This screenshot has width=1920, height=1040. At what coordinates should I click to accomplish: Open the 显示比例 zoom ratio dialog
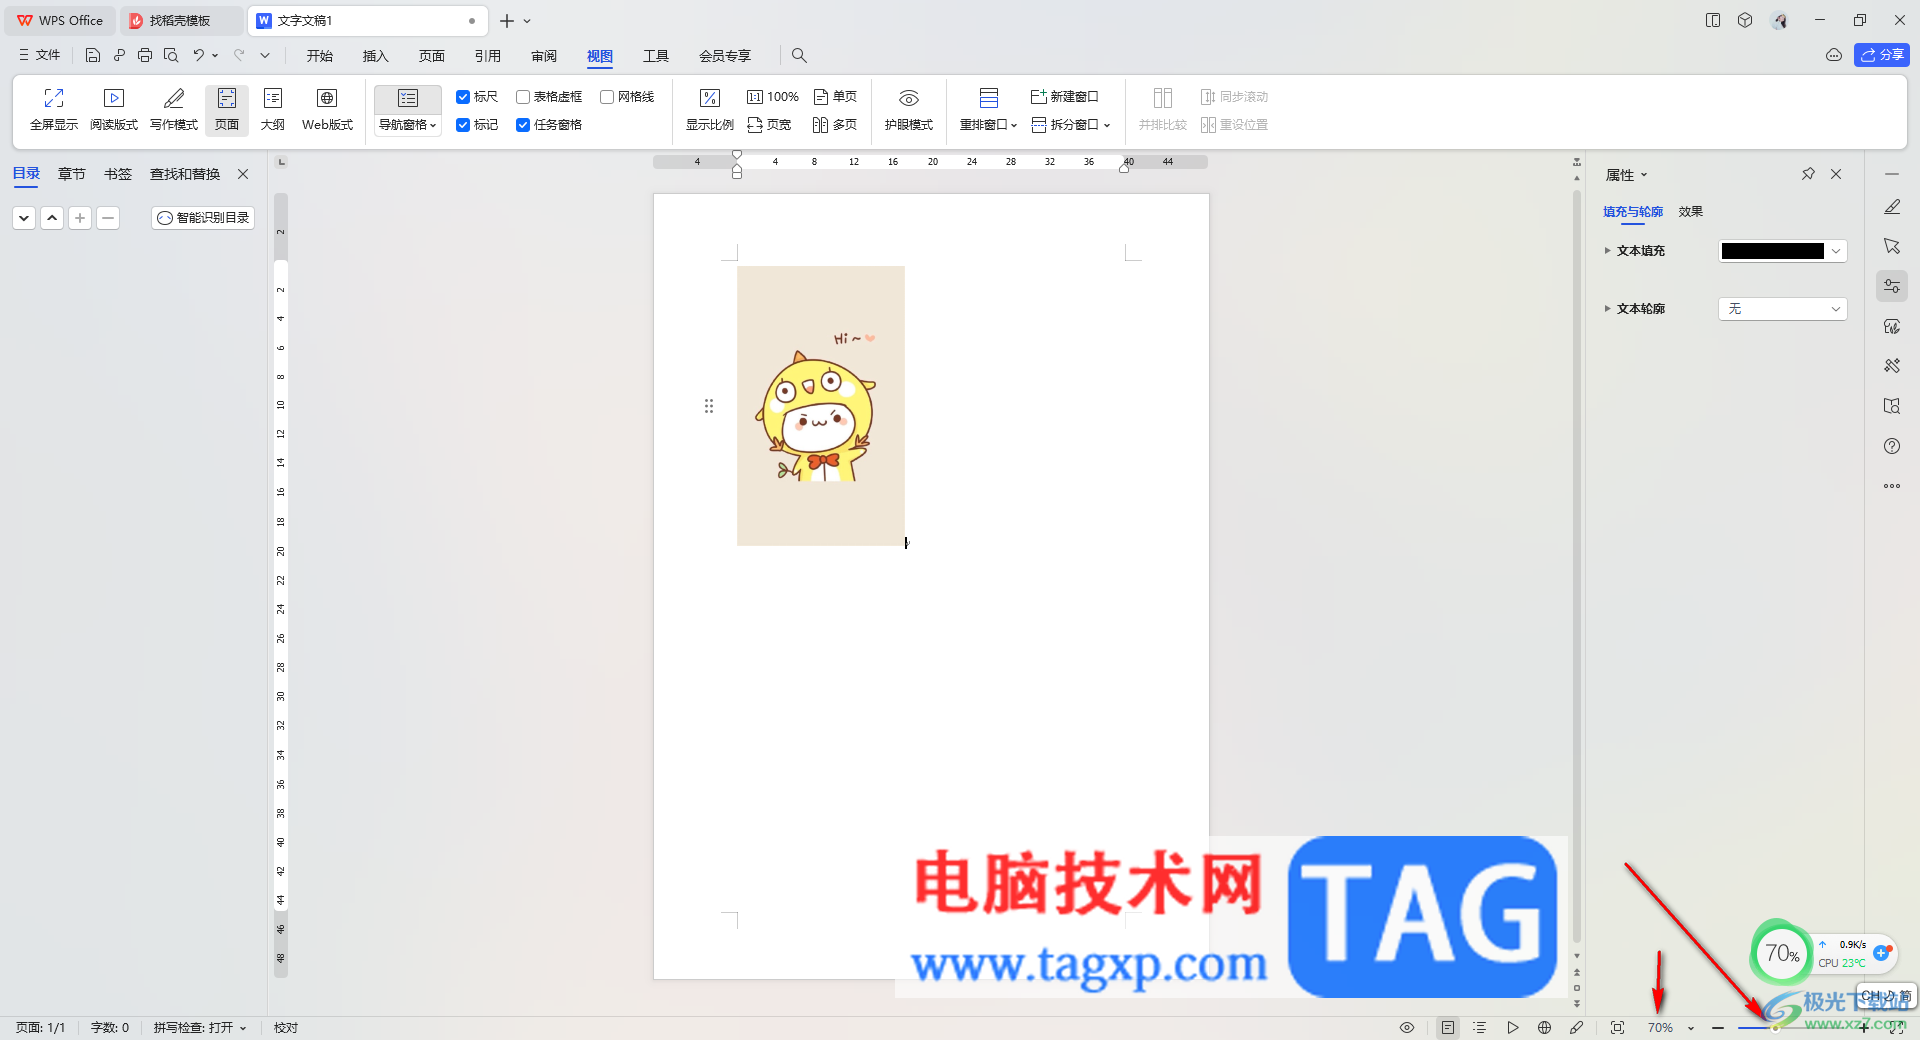710,110
